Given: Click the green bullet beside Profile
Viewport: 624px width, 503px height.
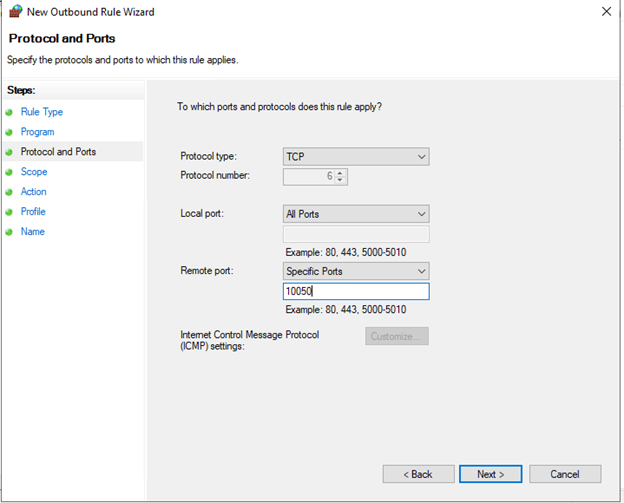Looking at the screenshot, I should point(9,212).
